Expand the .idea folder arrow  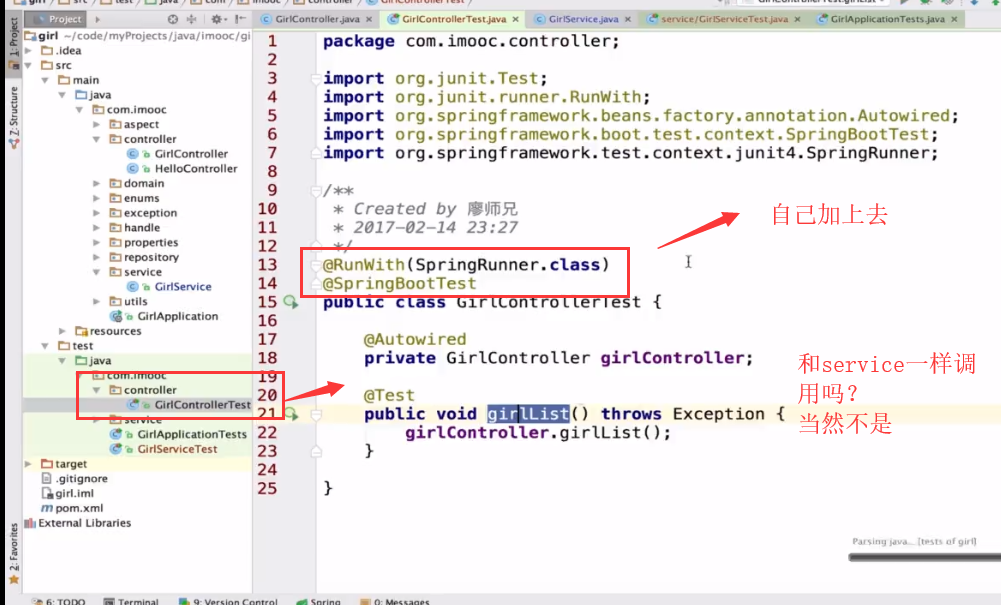28,50
